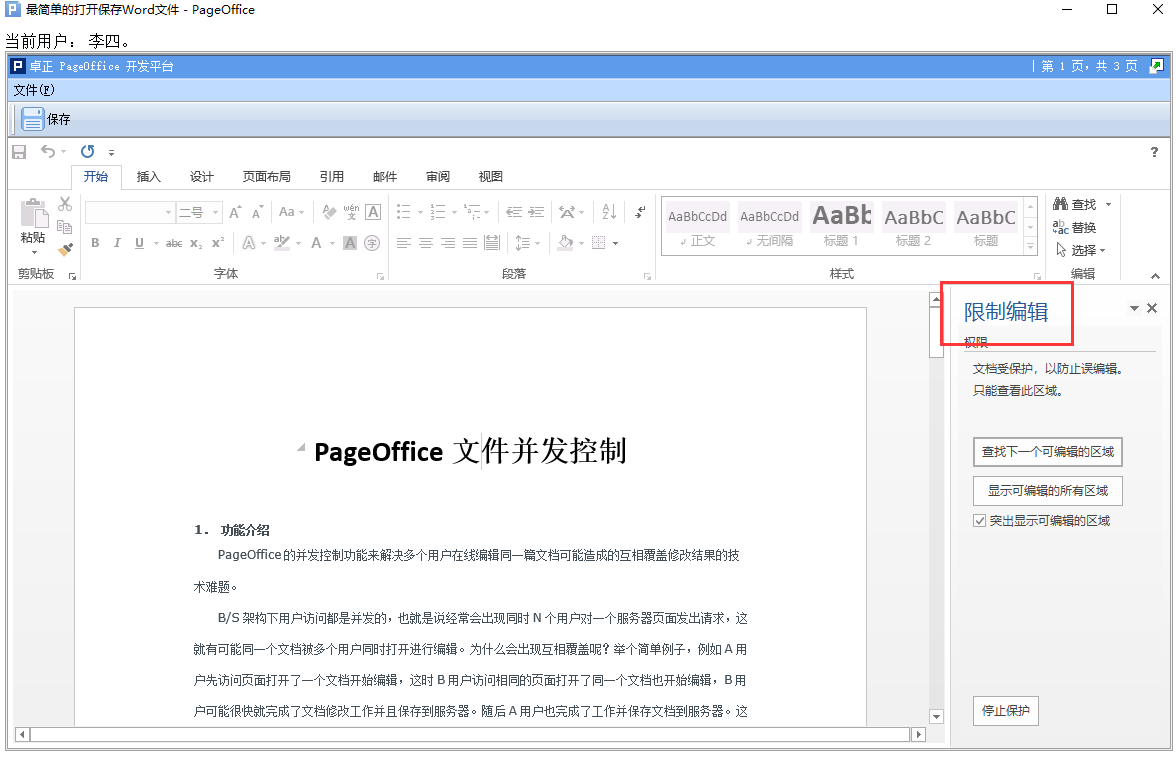
Task: Switch to the 设计 ribbon tab
Action: [x=202, y=176]
